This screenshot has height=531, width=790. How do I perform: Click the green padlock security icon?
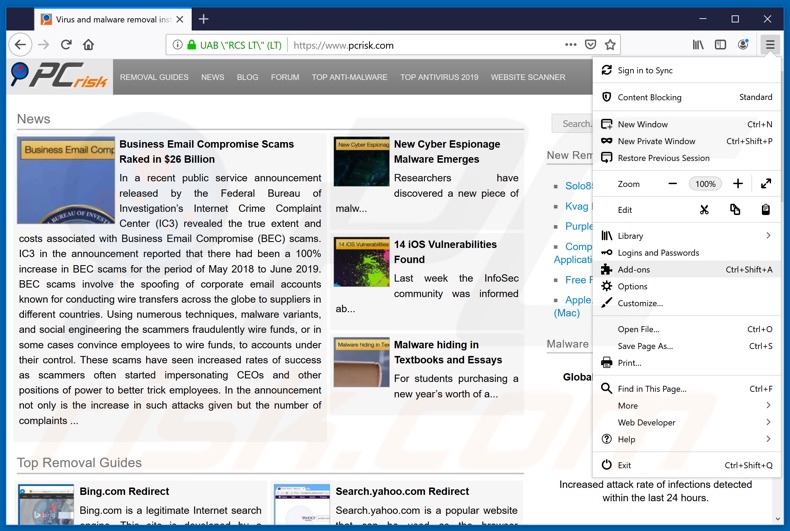coord(191,45)
